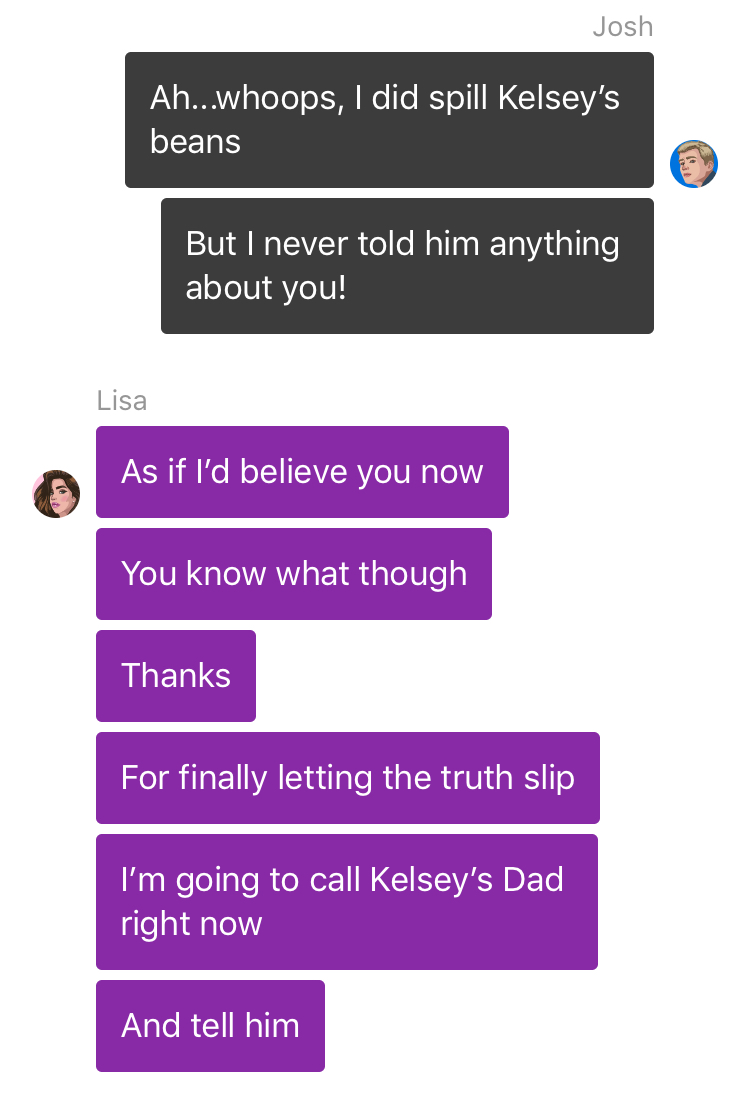Tap the sender name Lisa
Viewport: 750px width, 1116px height.
click(x=122, y=400)
